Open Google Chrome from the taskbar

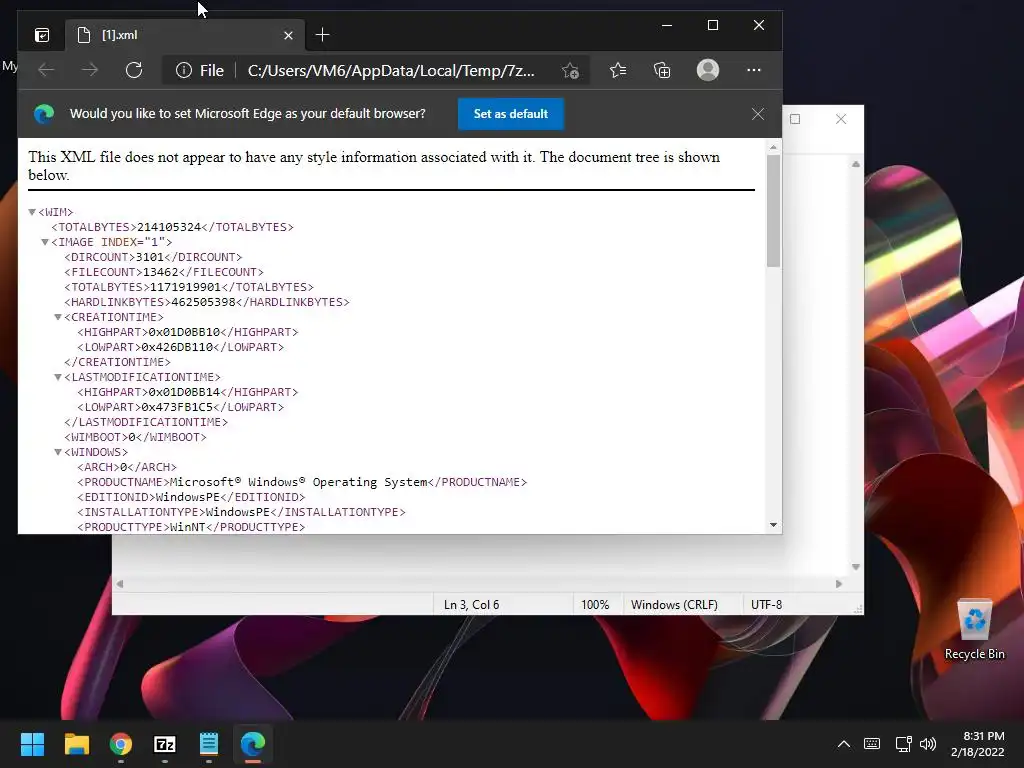(x=121, y=744)
